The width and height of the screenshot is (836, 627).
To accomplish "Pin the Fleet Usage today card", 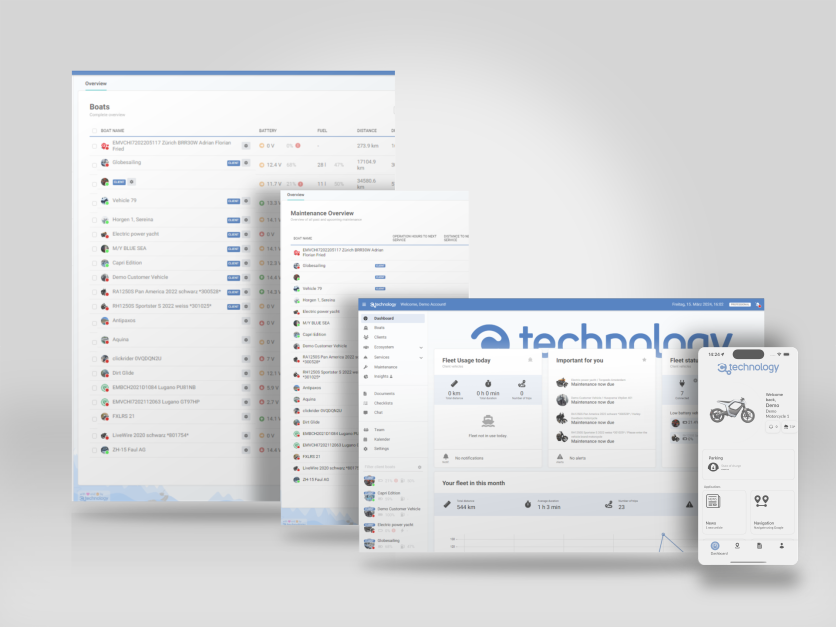I will (x=530, y=360).
